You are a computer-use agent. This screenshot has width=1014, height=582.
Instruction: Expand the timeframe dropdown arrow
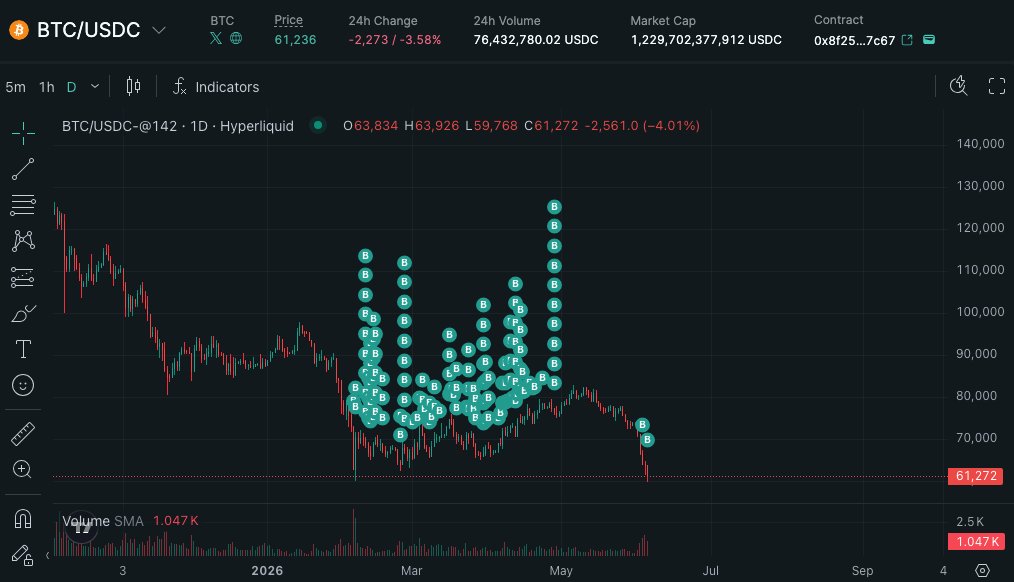95,86
